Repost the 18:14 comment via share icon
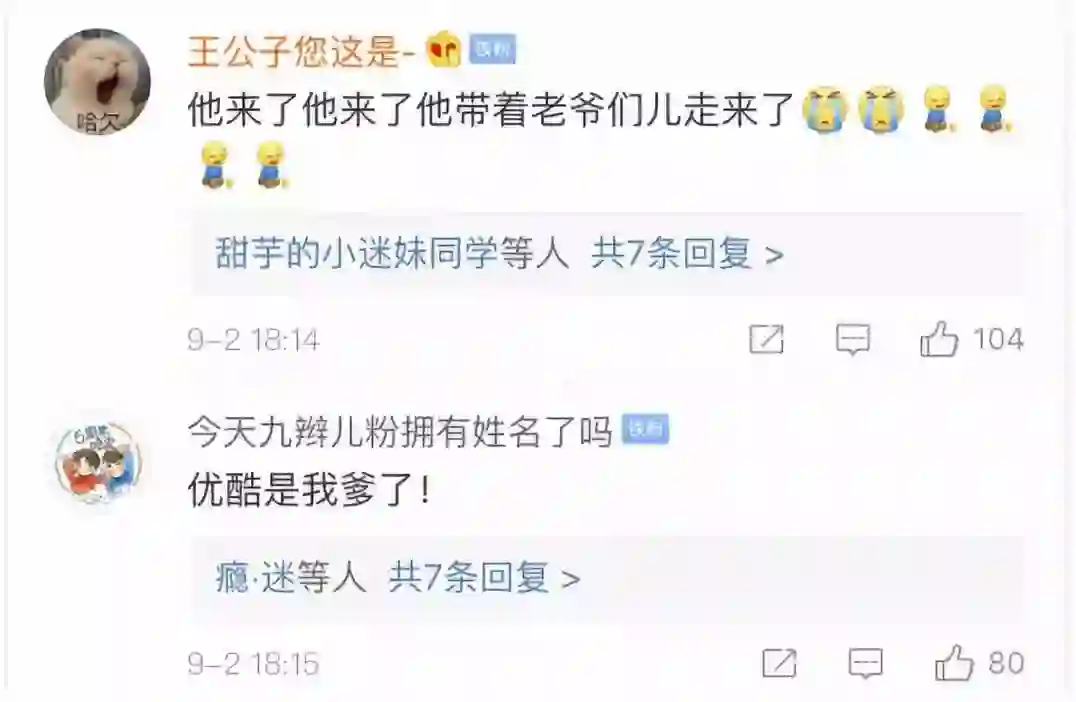1076x702 pixels. [x=767, y=339]
